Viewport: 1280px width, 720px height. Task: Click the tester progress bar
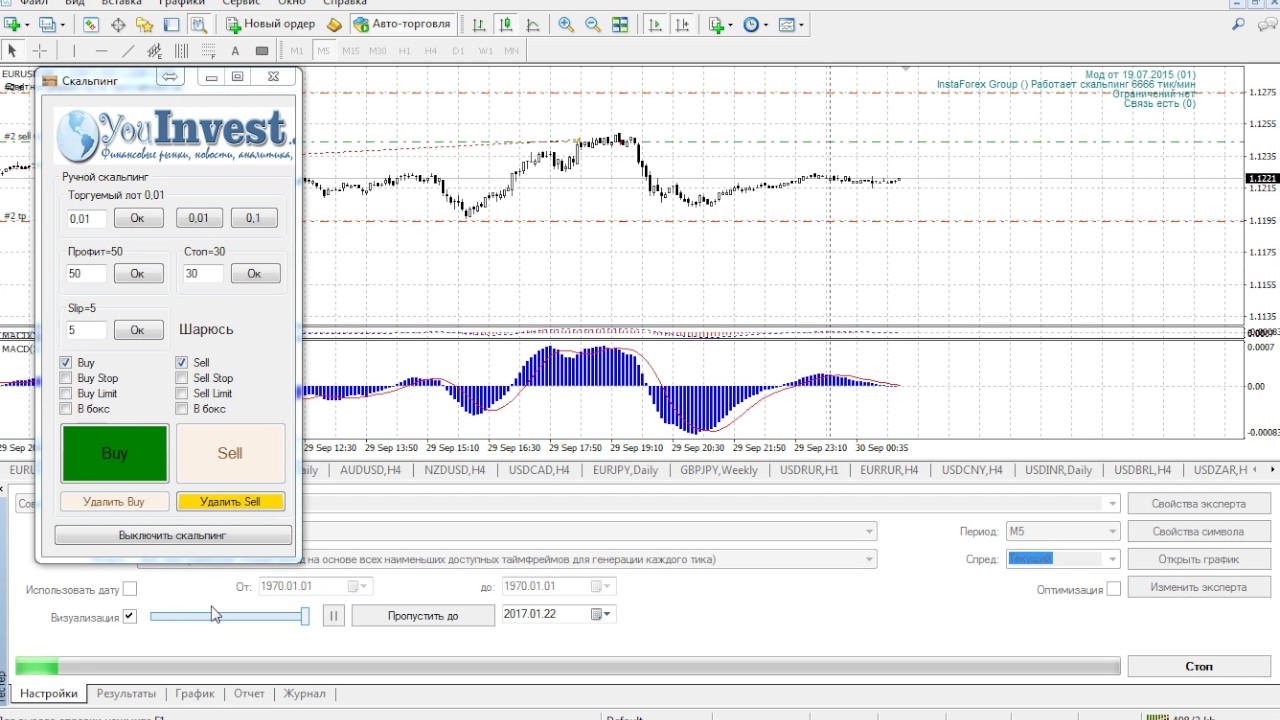(567, 666)
